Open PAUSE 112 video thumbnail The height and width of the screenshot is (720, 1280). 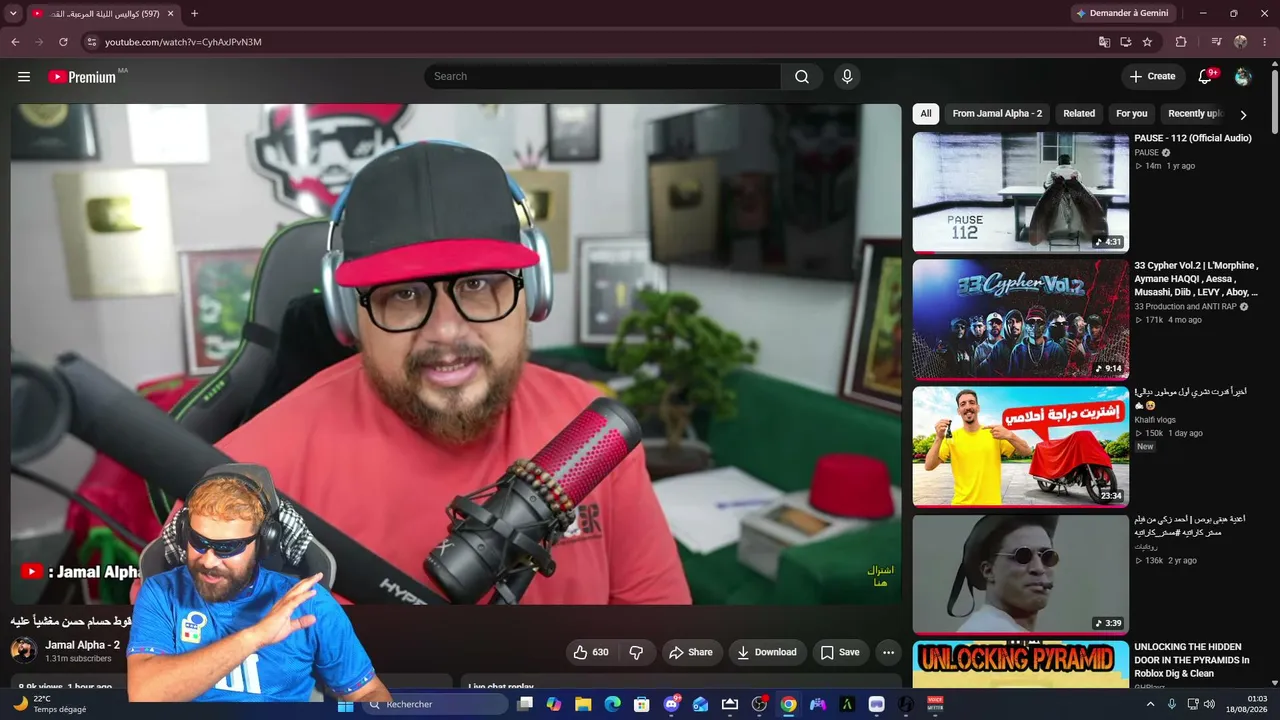point(1021,192)
